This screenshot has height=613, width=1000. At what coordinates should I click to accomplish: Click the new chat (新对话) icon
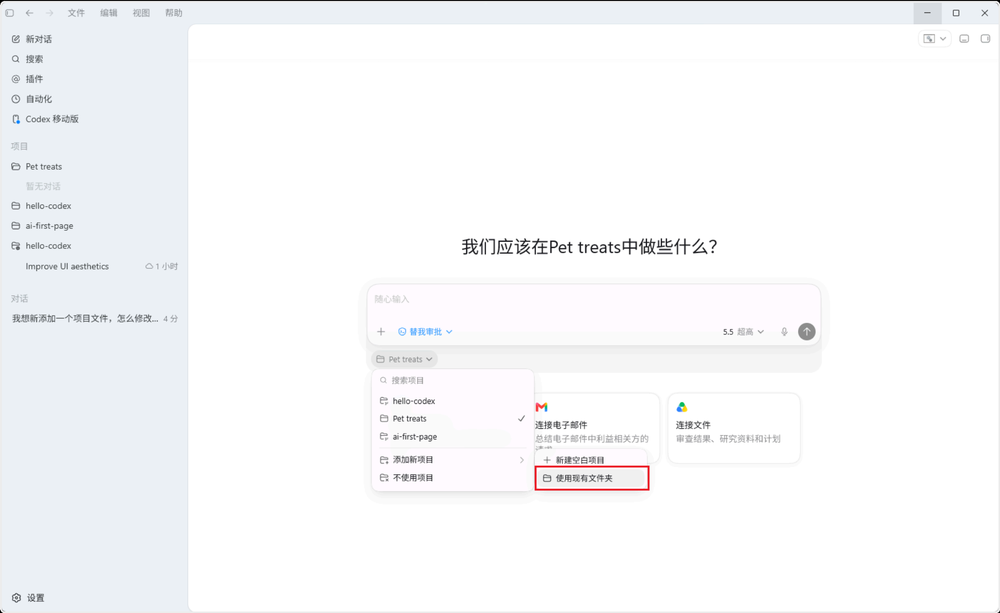(16, 39)
